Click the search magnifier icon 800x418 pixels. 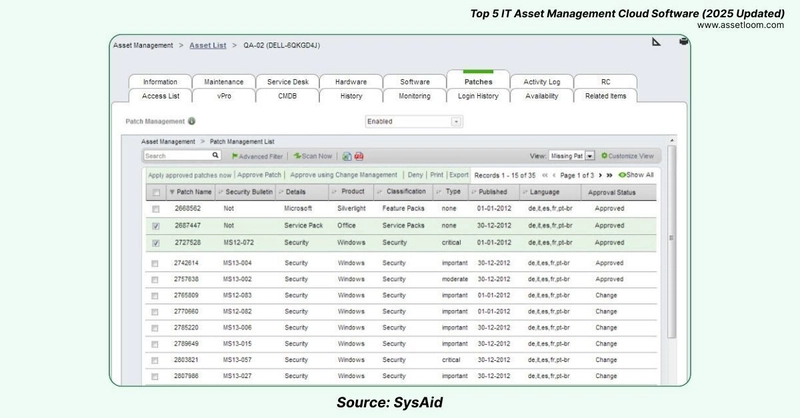point(215,155)
